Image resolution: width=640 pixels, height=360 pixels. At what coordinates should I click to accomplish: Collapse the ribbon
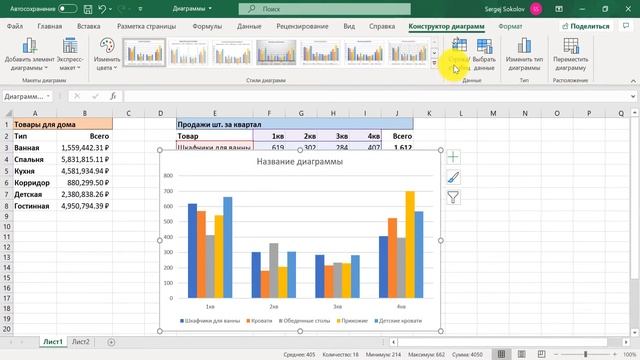click(633, 81)
